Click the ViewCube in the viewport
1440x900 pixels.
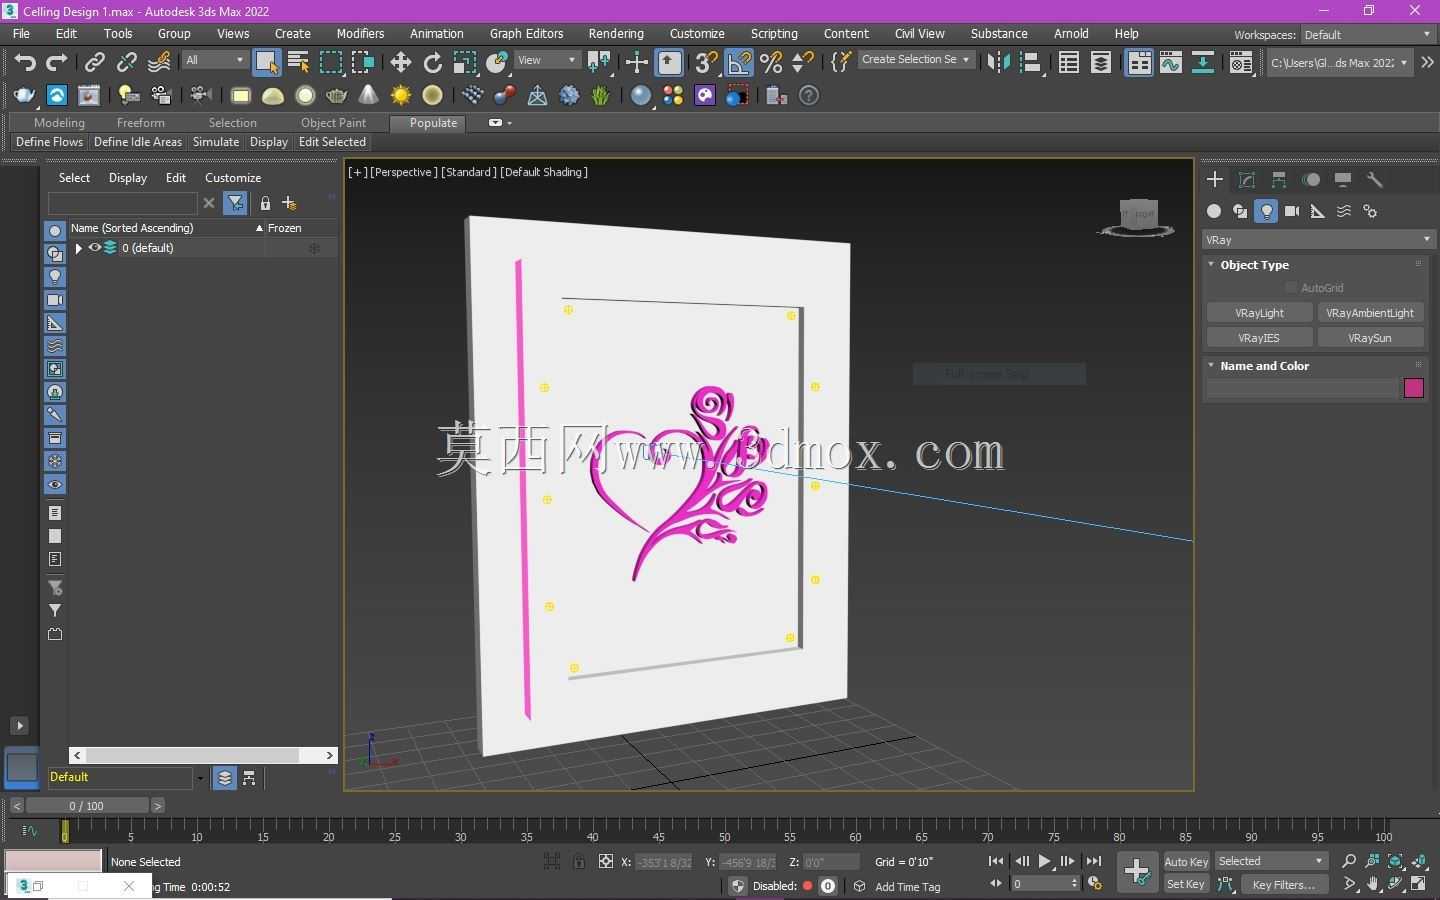[1137, 217]
